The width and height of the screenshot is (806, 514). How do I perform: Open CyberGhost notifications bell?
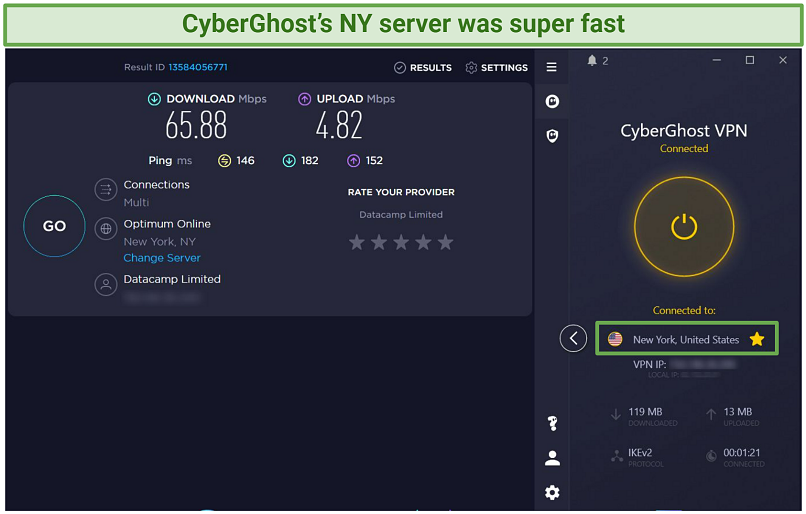pyautogui.click(x=592, y=61)
